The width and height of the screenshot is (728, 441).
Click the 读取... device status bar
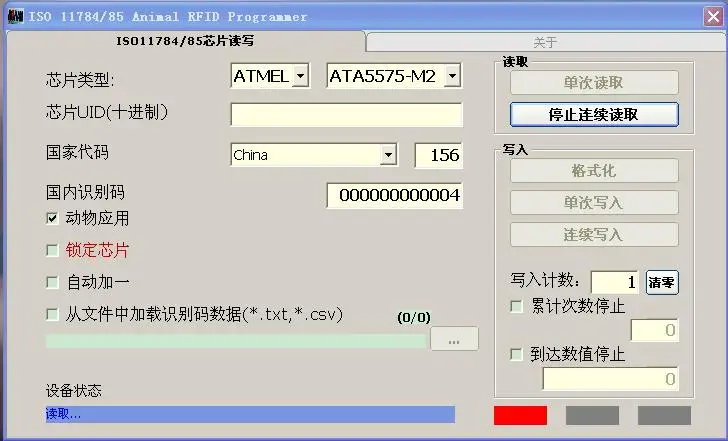tap(250, 414)
